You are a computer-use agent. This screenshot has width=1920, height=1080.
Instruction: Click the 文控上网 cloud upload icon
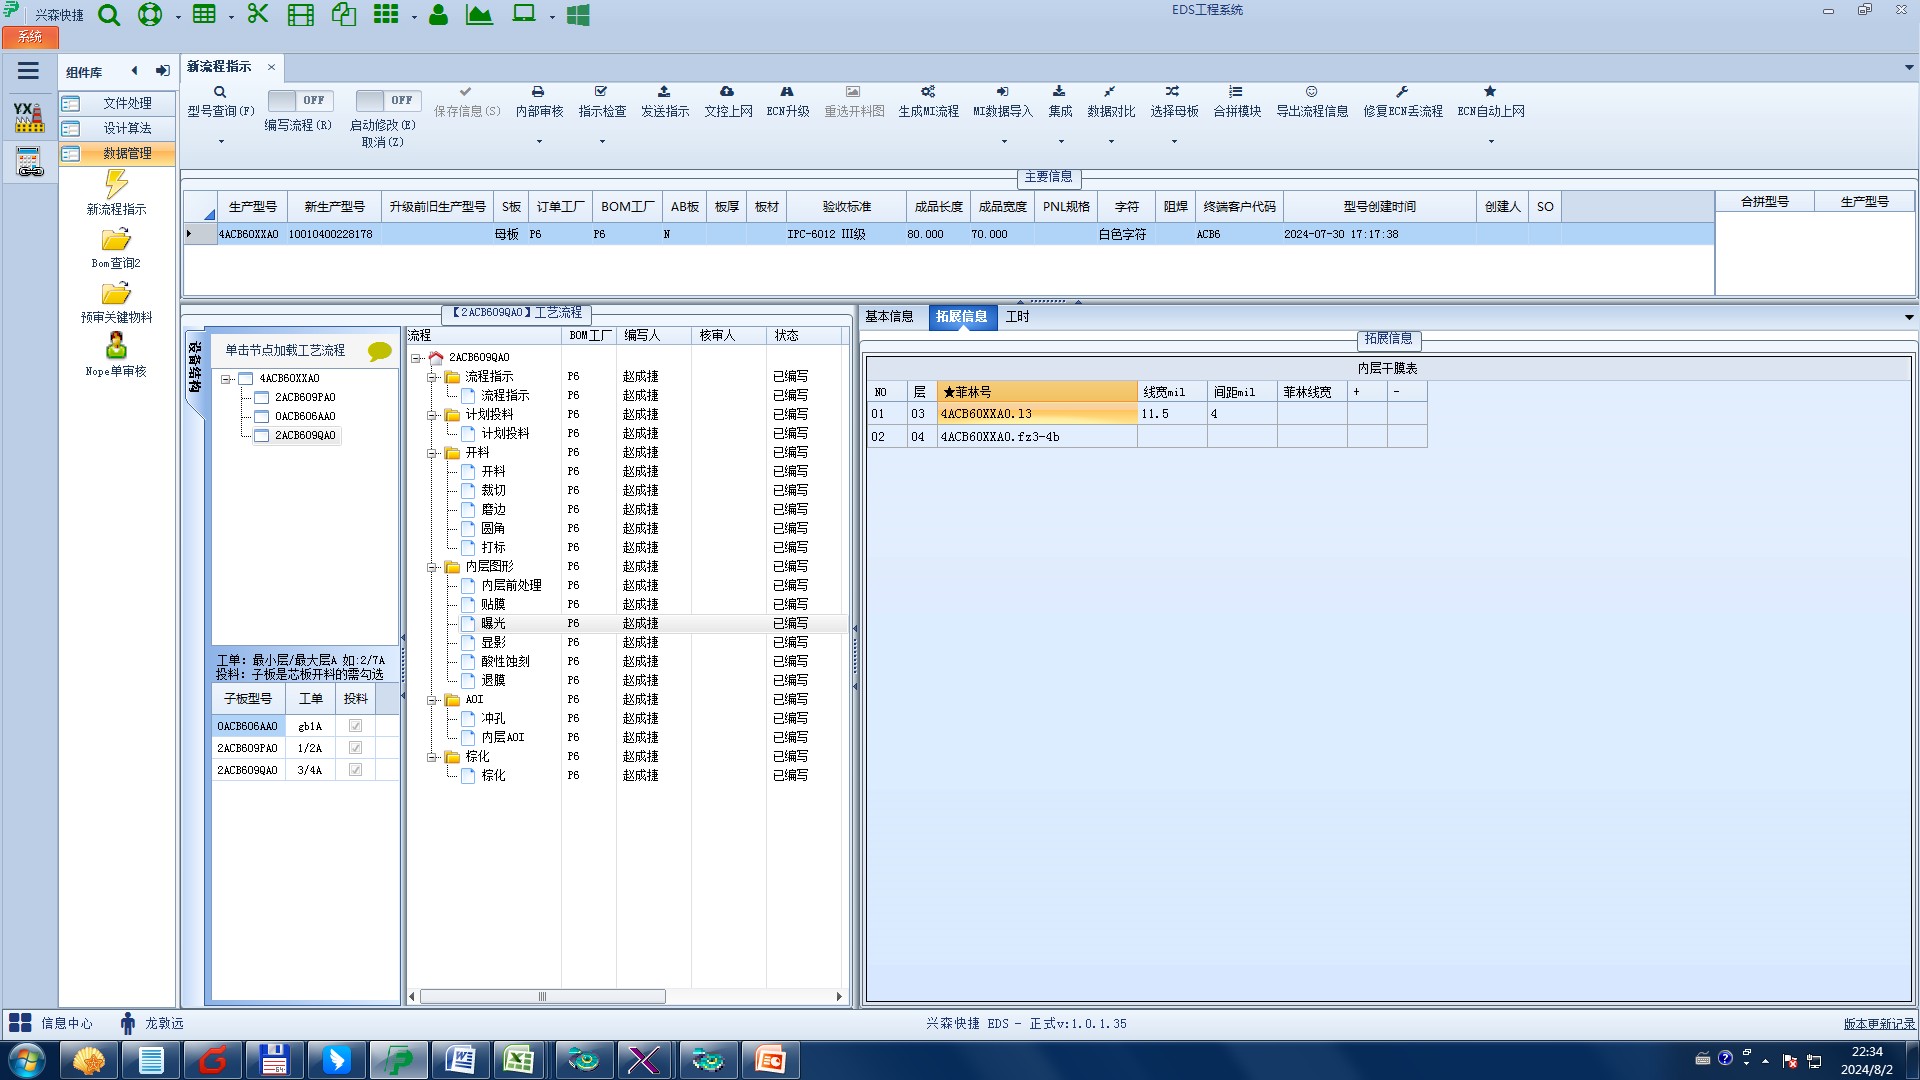(x=727, y=92)
